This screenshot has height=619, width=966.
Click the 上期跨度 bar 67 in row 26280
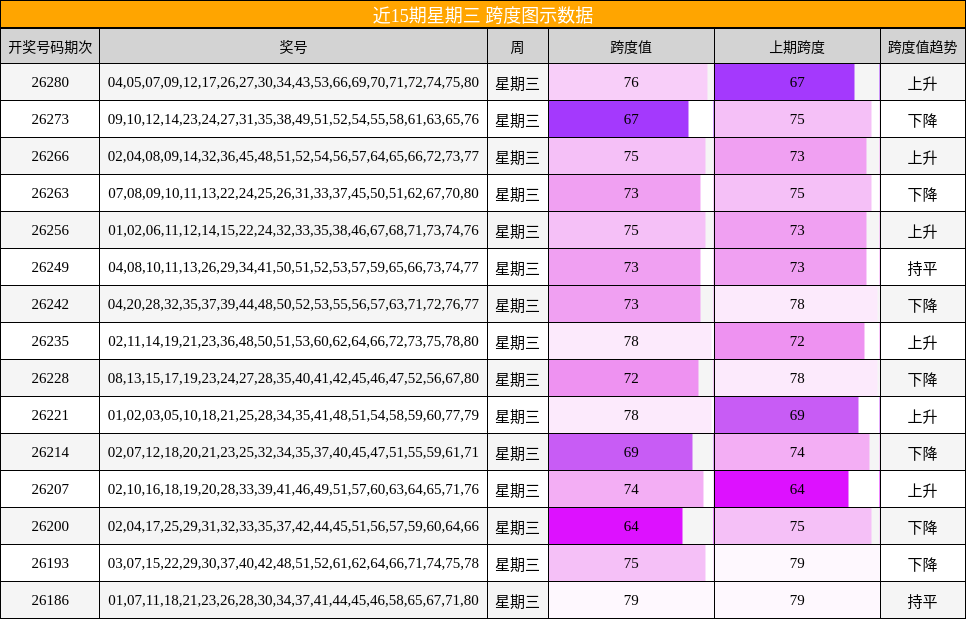[785, 83]
